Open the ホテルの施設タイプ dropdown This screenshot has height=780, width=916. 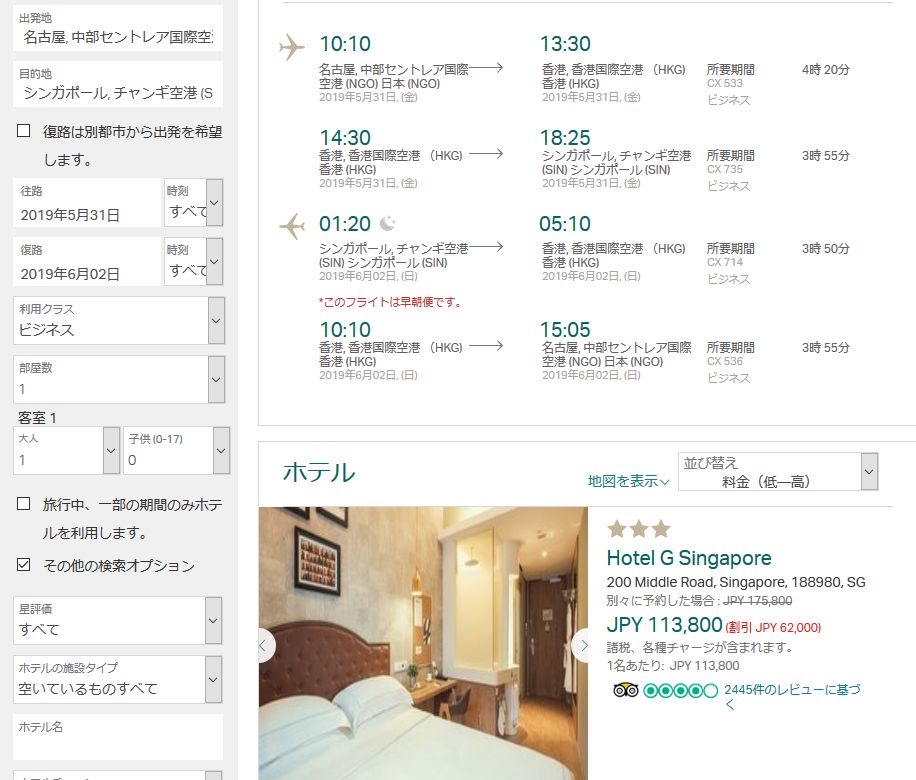click(117, 679)
